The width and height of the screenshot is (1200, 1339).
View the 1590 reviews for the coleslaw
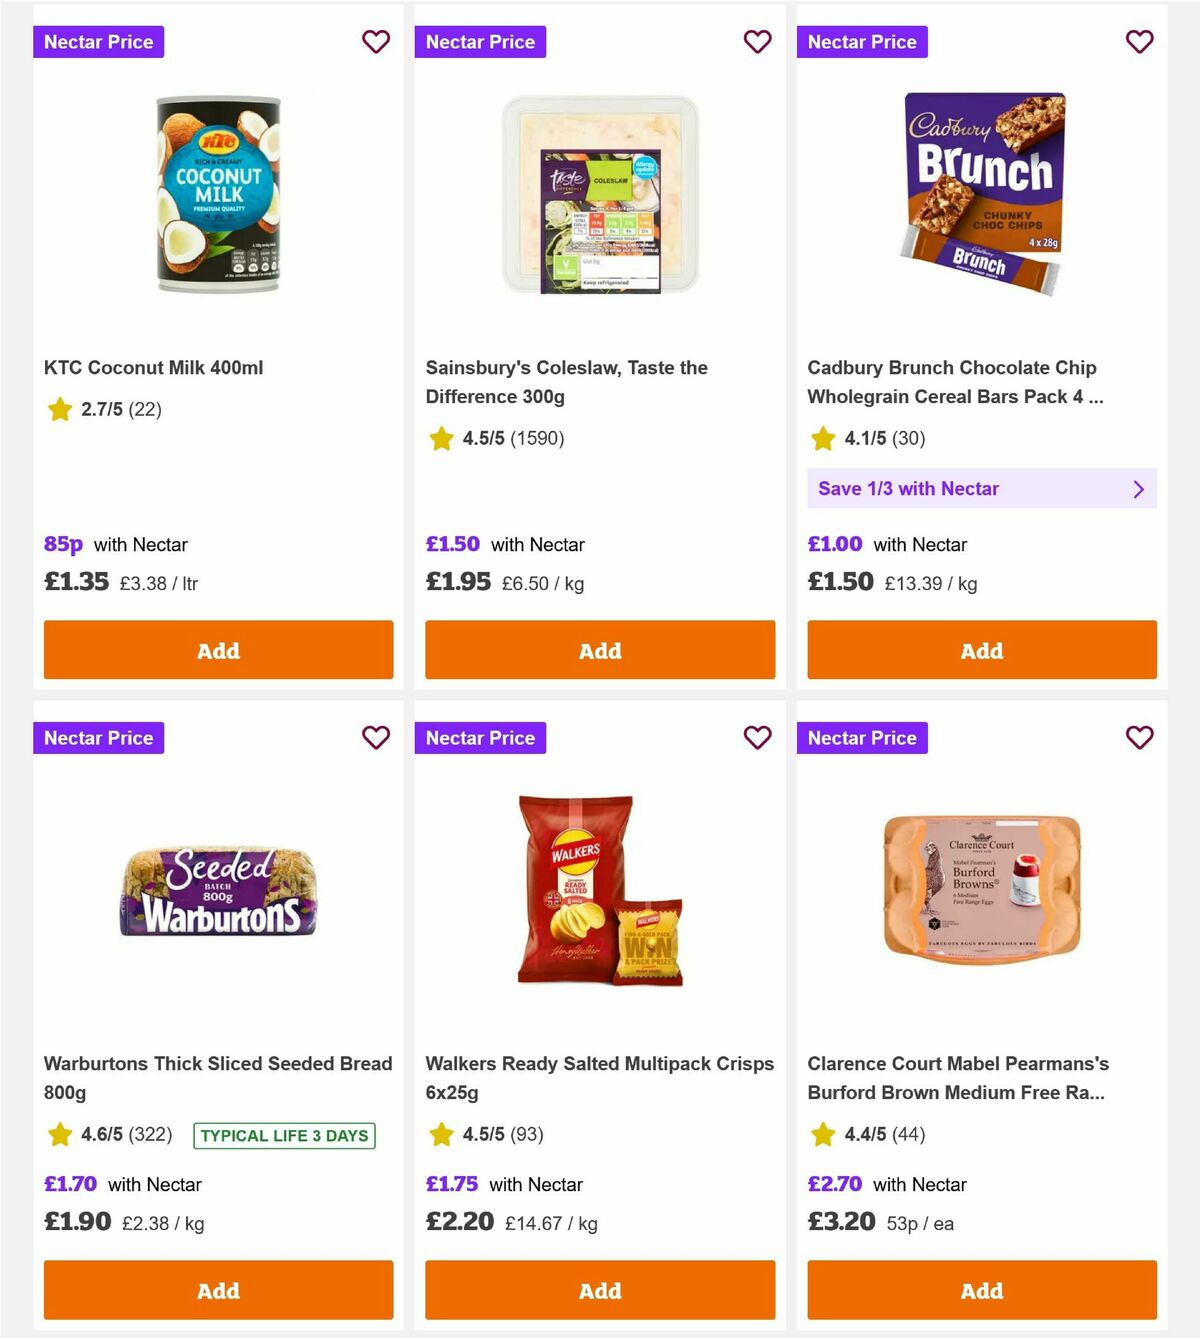[537, 438]
